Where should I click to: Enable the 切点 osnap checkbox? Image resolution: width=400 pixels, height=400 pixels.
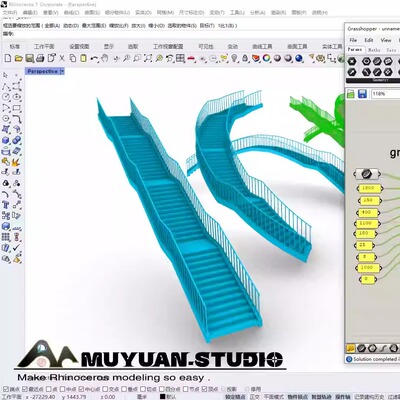tap(143, 389)
